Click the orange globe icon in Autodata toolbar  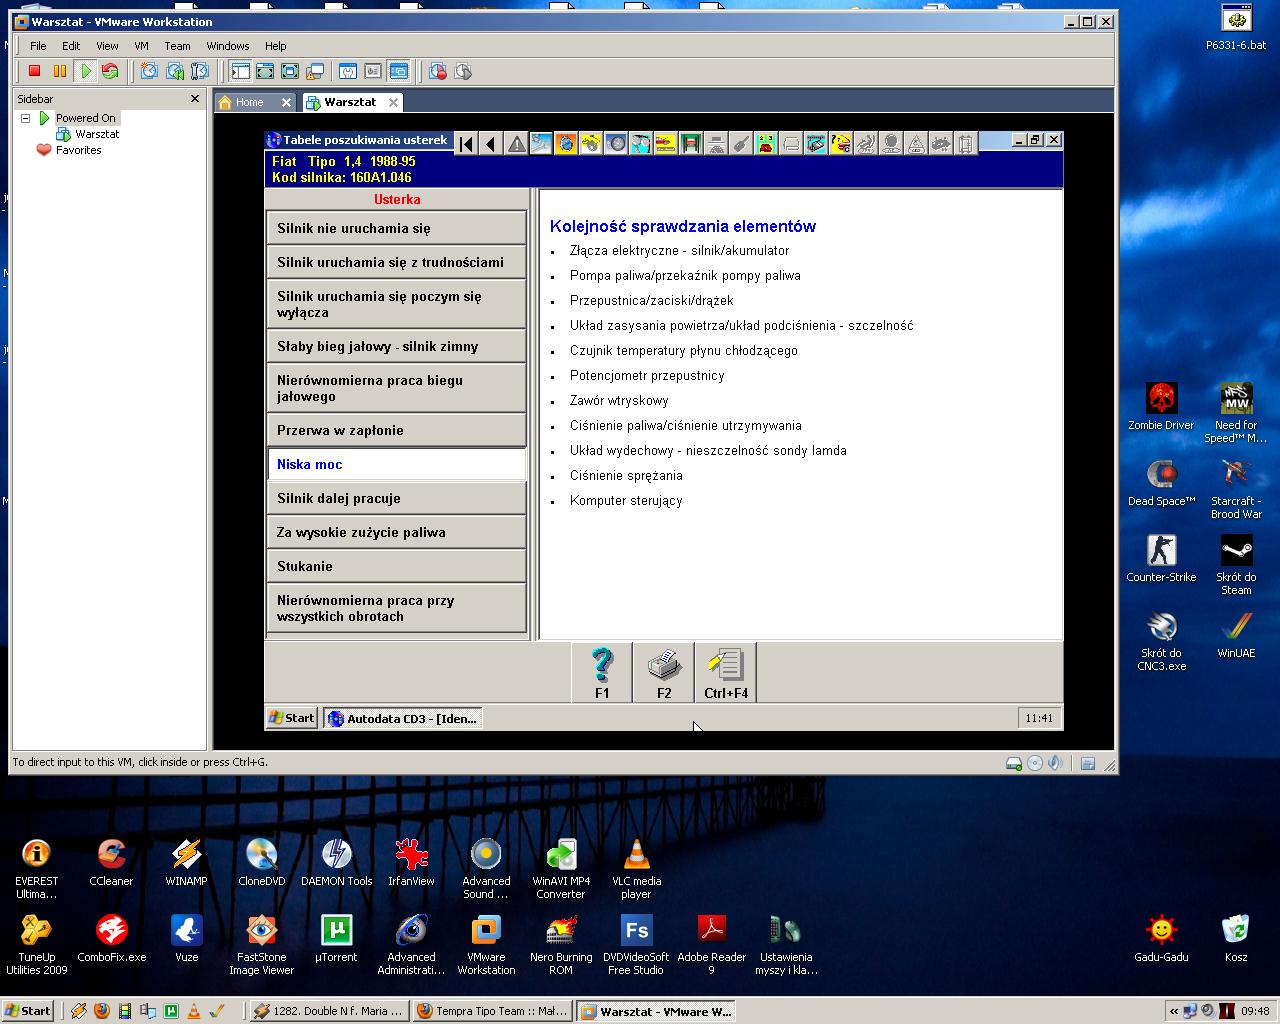566,144
